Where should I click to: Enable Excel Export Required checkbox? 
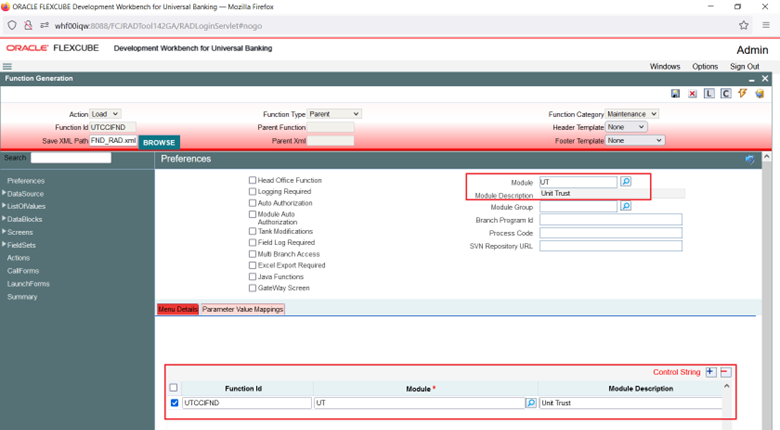pyautogui.click(x=253, y=265)
